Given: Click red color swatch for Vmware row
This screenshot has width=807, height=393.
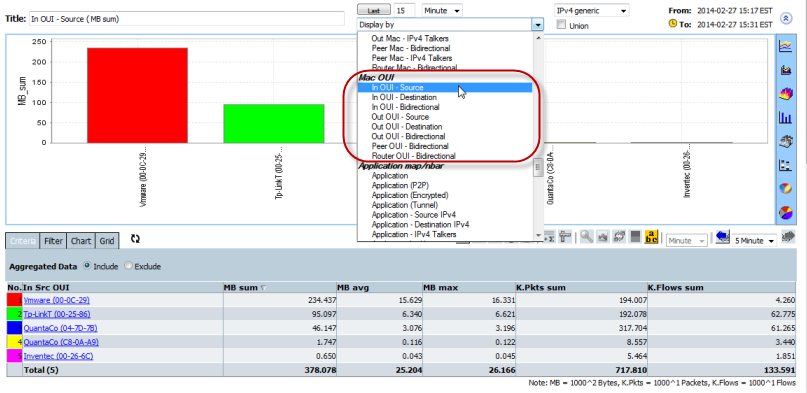Looking at the screenshot, I should (14, 300).
